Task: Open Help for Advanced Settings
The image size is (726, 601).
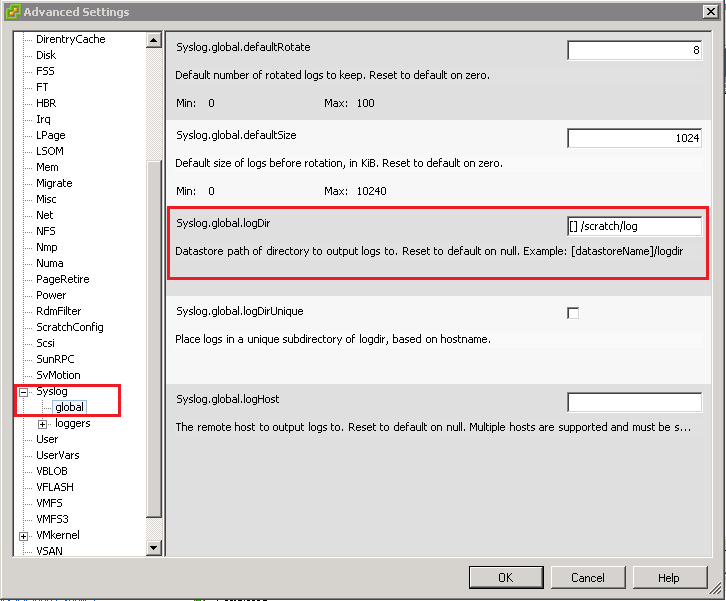Action: pos(669,577)
